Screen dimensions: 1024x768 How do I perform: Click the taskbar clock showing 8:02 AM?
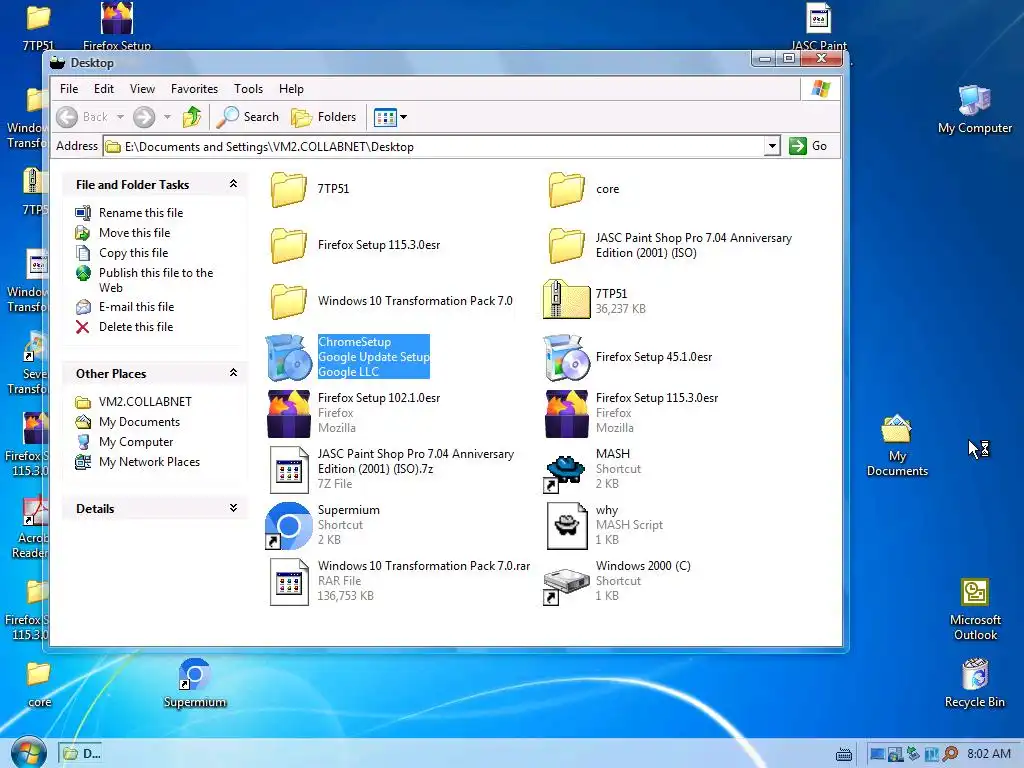[988, 754]
